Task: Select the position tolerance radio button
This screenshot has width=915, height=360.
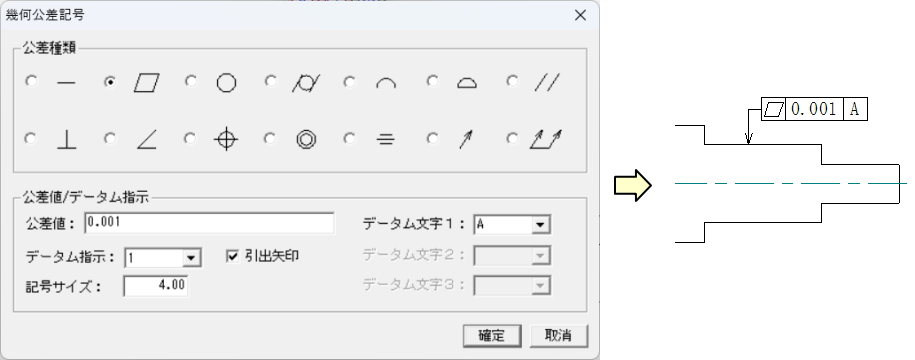Action: pyautogui.click(x=190, y=138)
